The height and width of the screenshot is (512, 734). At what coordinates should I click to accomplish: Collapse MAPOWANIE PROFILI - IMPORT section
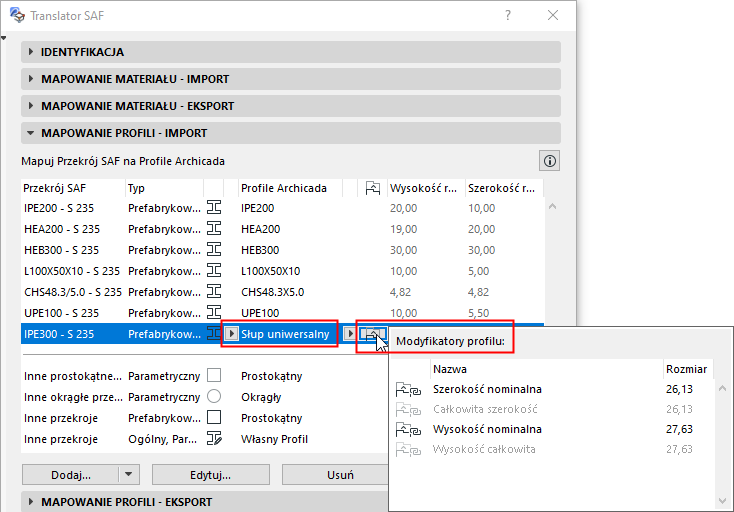(x=291, y=133)
